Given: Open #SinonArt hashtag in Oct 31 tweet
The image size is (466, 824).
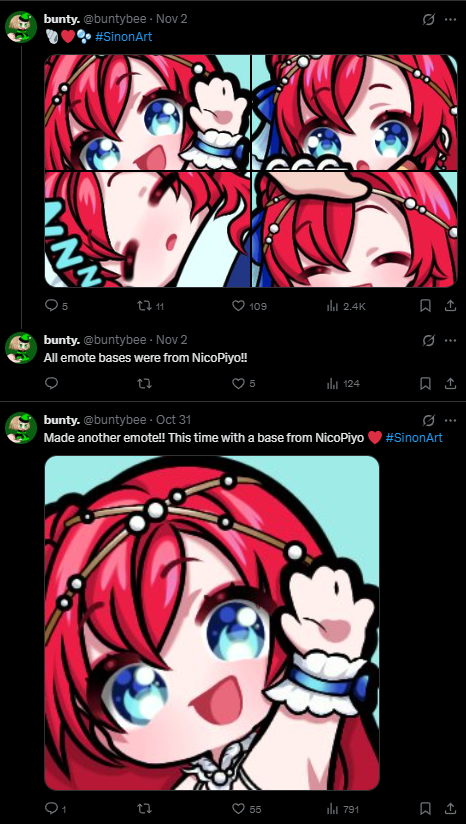Looking at the screenshot, I should pyautogui.click(x=414, y=437).
